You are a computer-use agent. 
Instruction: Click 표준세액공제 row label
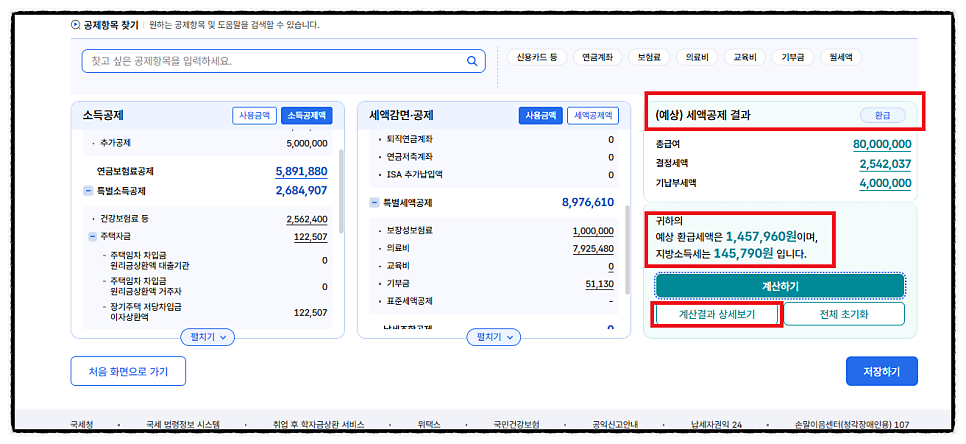409,301
